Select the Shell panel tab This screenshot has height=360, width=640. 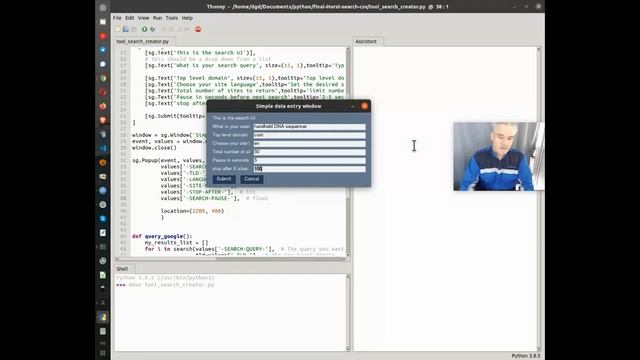[122, 269]
